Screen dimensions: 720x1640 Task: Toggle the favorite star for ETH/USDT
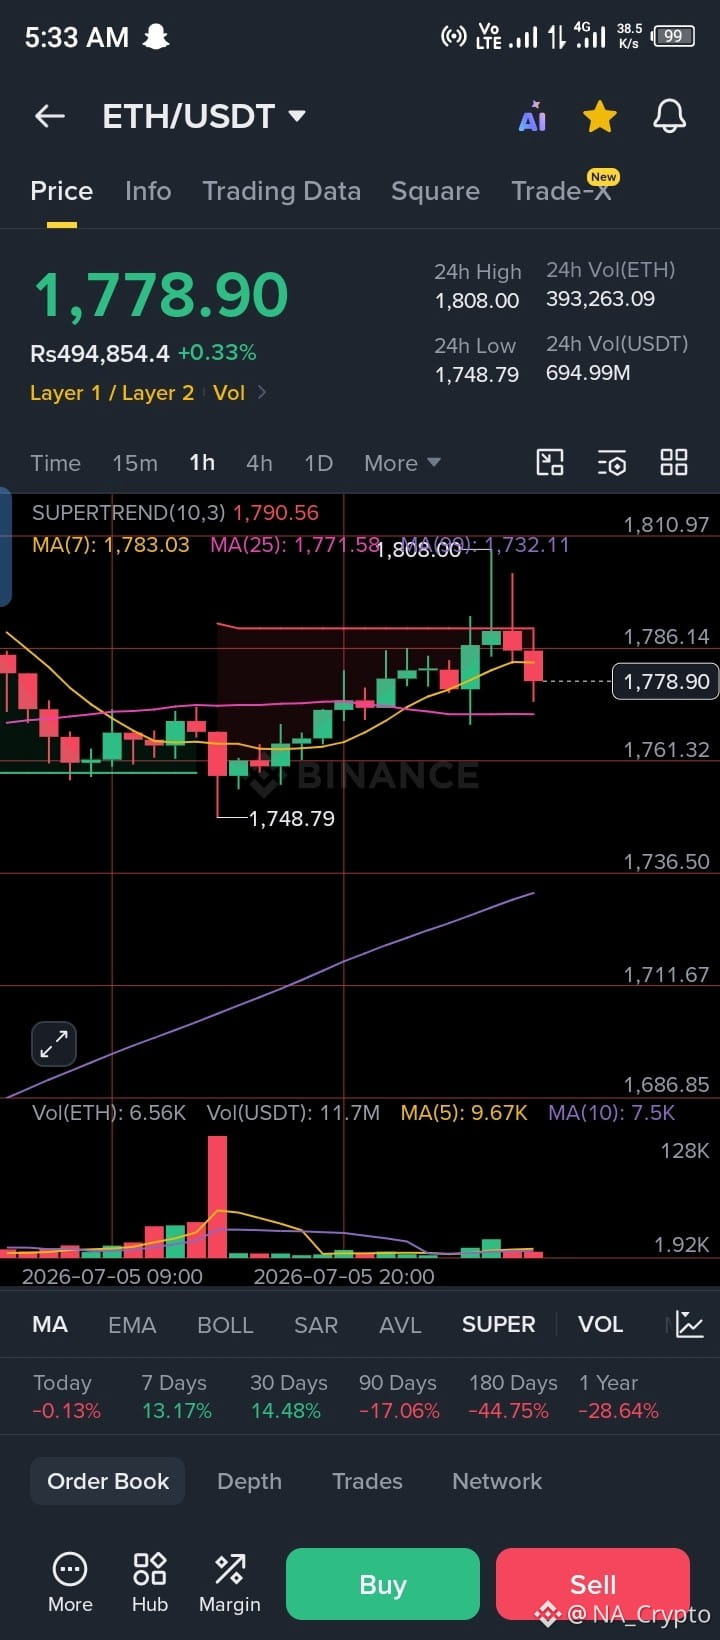[x=600, y=117]
